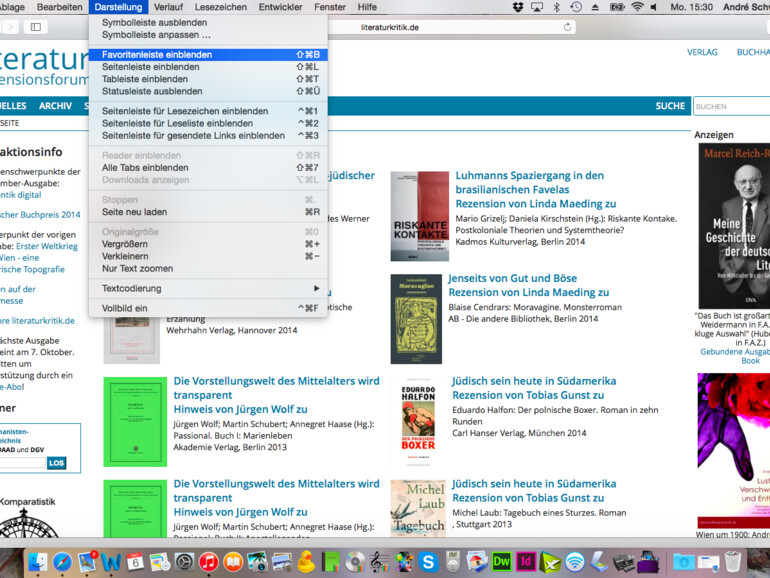Show Seitenleiste für gesendete Links
The width and height of the screenshot is (770, 578).
coord(208,136)
